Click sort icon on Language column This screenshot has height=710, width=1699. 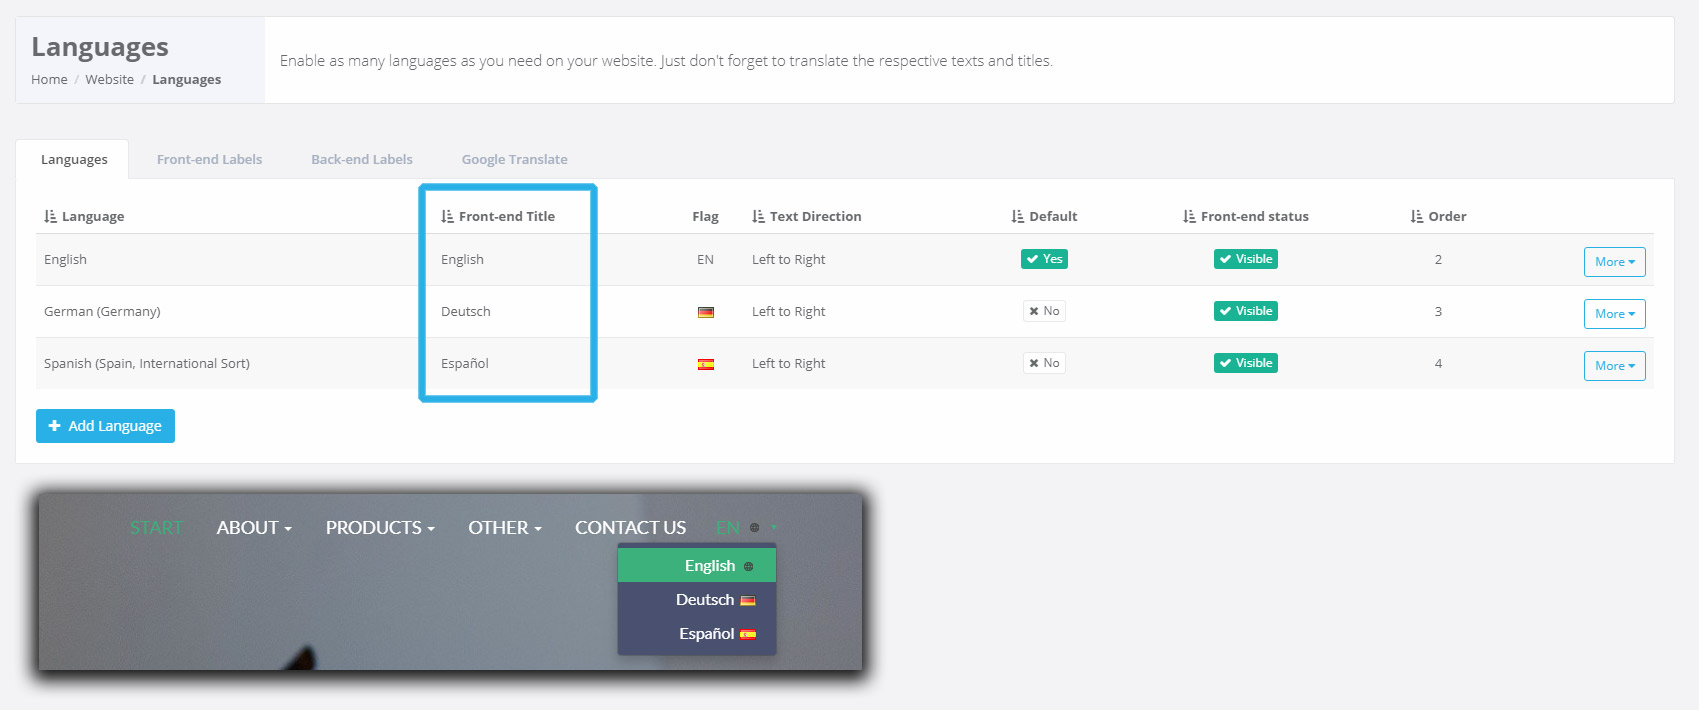50,216
